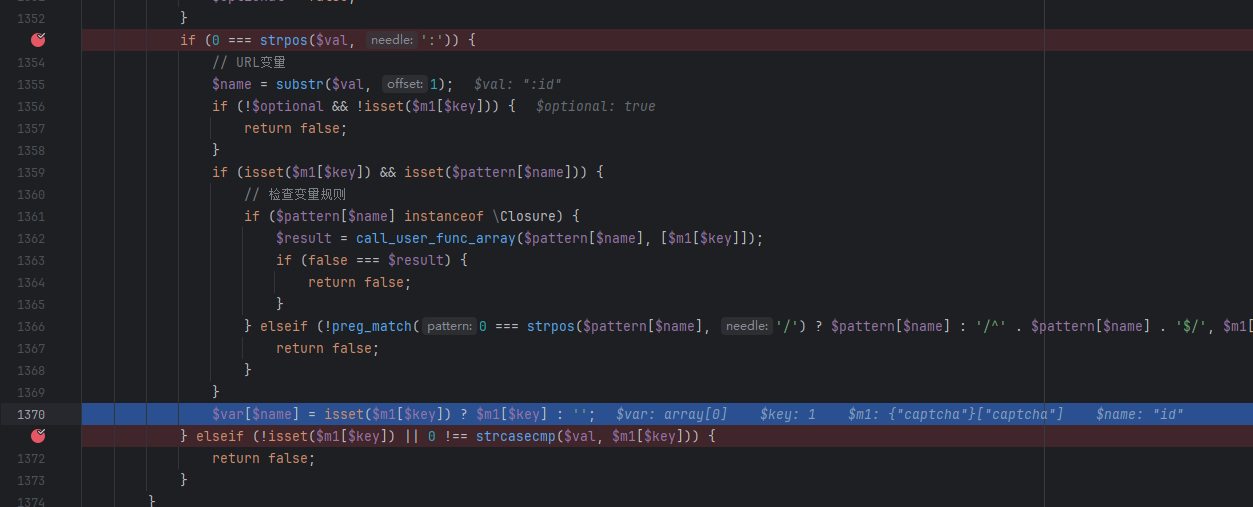This screenshot has width=1253, height=507.
Task: Click the 'needle:' hint on line 1366
Action: pos(748,326)
